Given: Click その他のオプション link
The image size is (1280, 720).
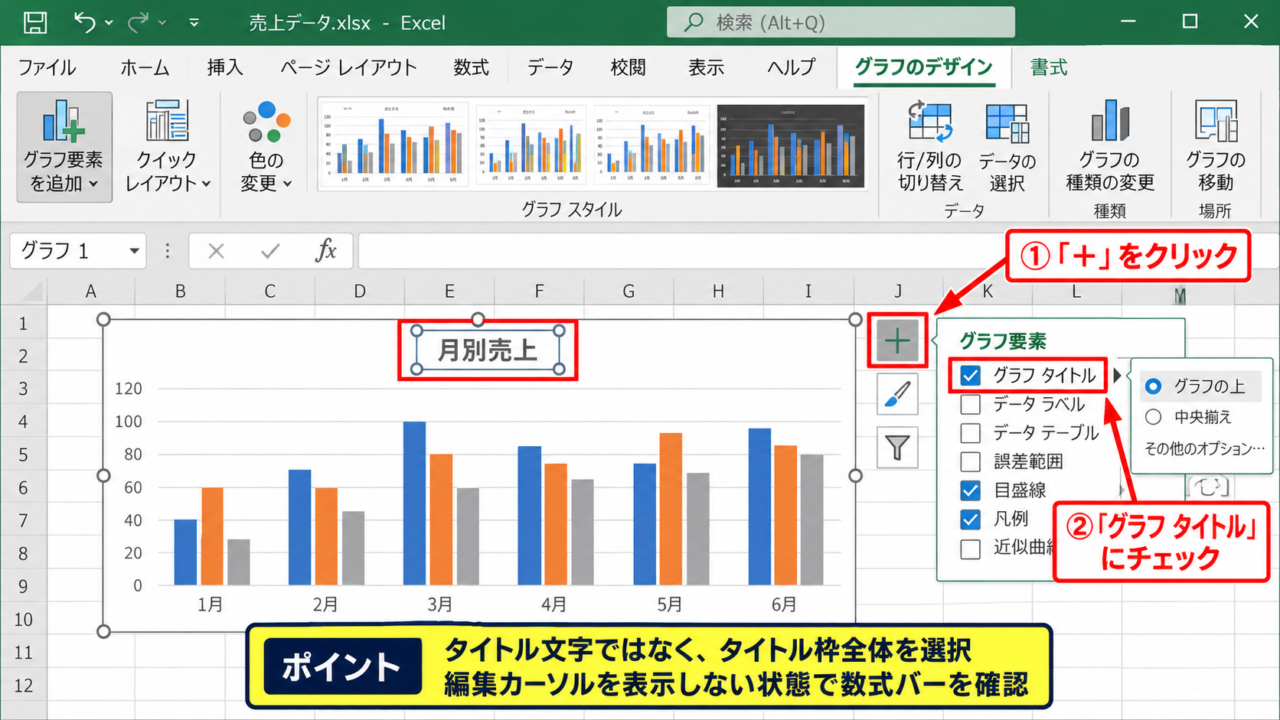Looking at the screenshot, I should (x=1205, y=449).
